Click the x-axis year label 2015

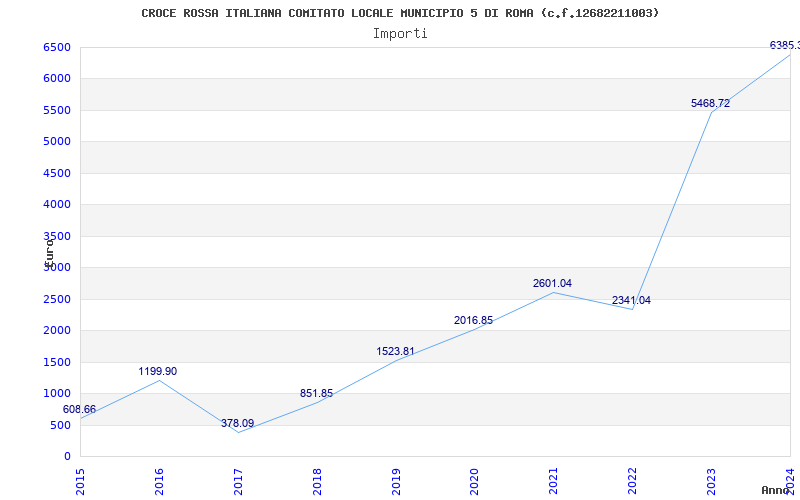(x=80, y=481)
